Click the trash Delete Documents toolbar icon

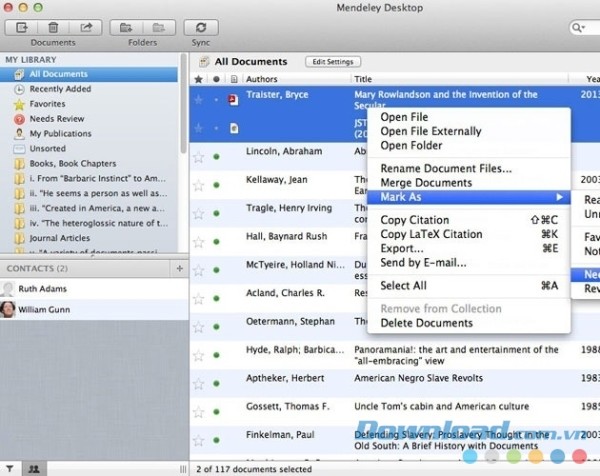coord(54,27)
